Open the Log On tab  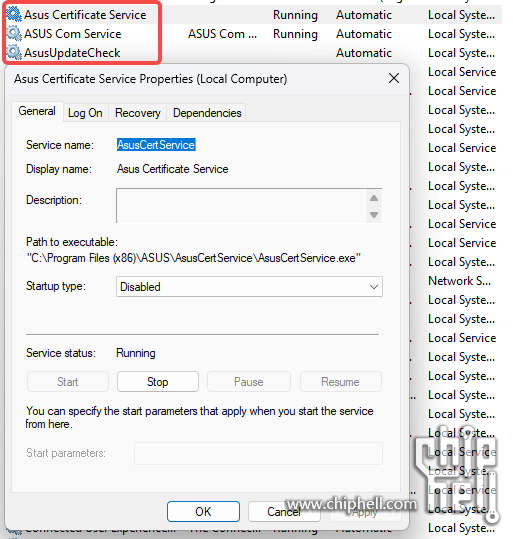[85, 113]
